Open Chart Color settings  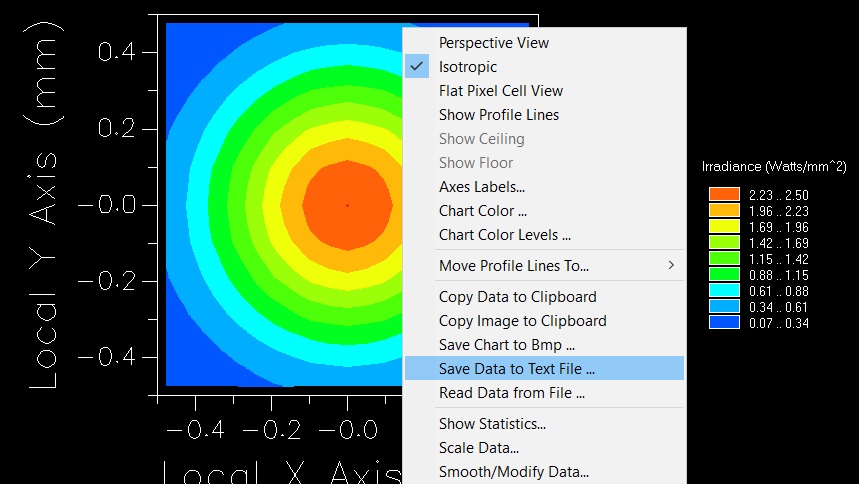pos(544,211)
